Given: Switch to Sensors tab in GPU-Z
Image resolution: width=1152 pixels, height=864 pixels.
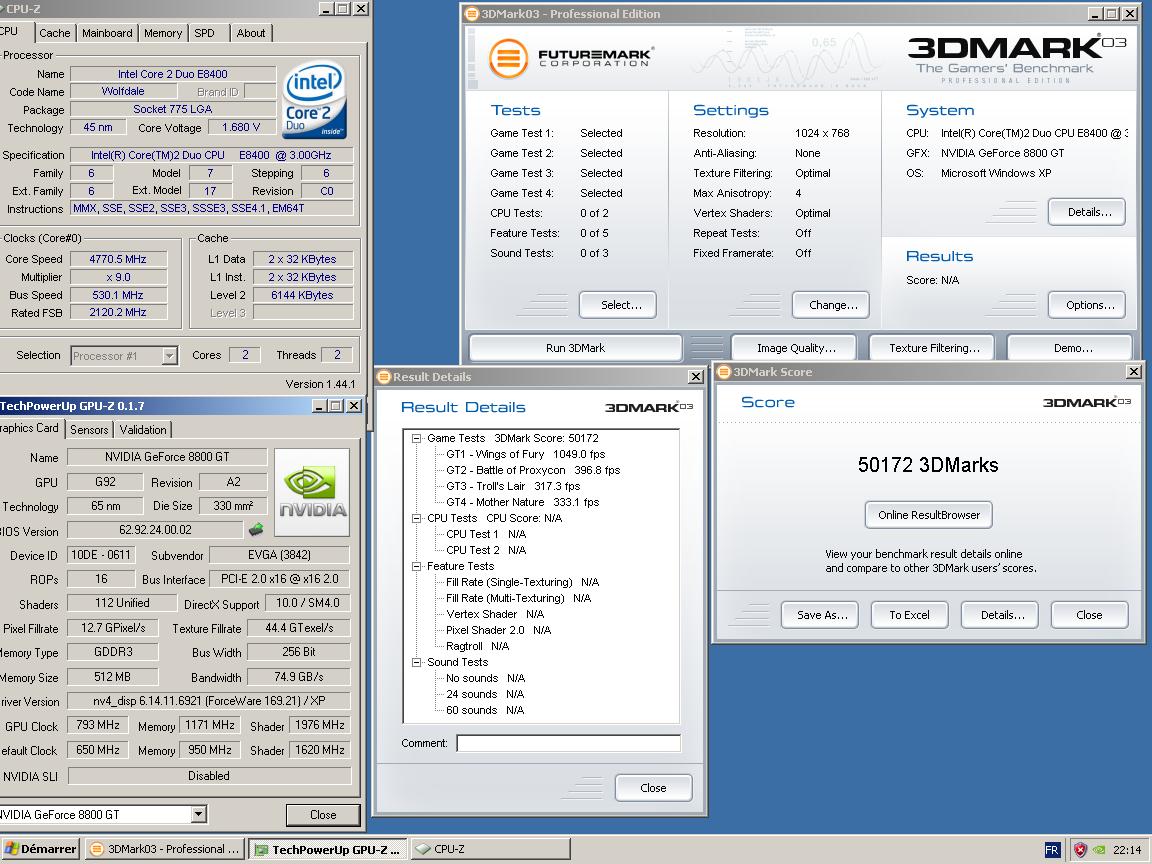Looking at the screenshot, I should click(x=89, y=430).
